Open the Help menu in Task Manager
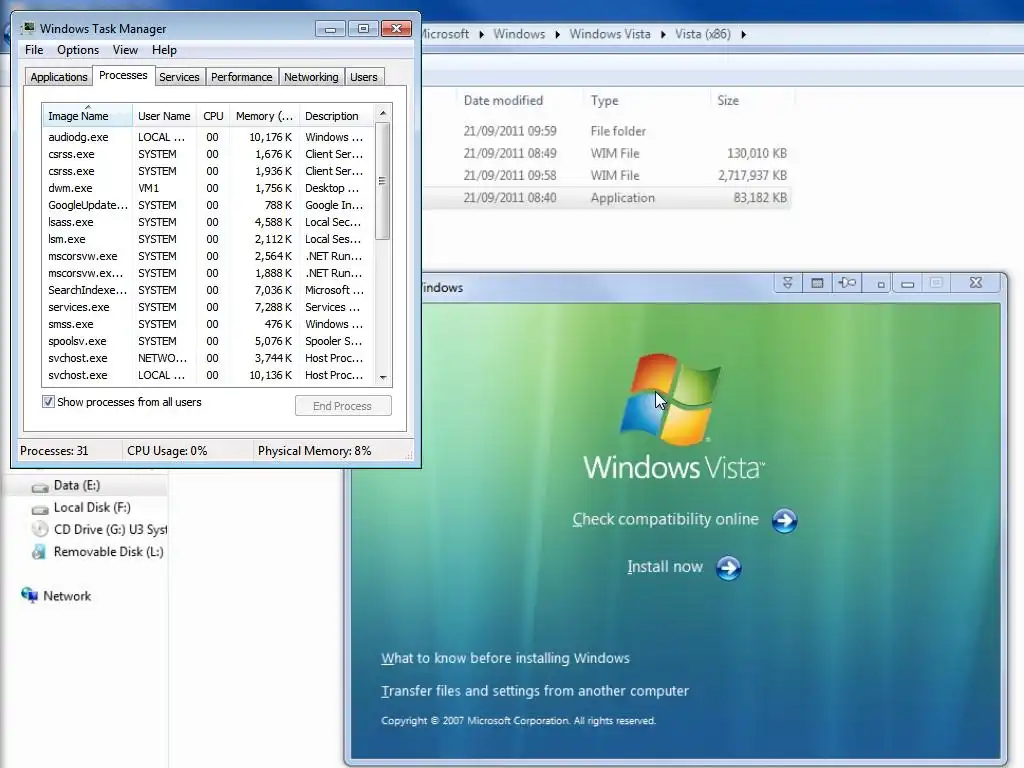The width and height of the screenshot is (1024, 768). click(164, 50)
